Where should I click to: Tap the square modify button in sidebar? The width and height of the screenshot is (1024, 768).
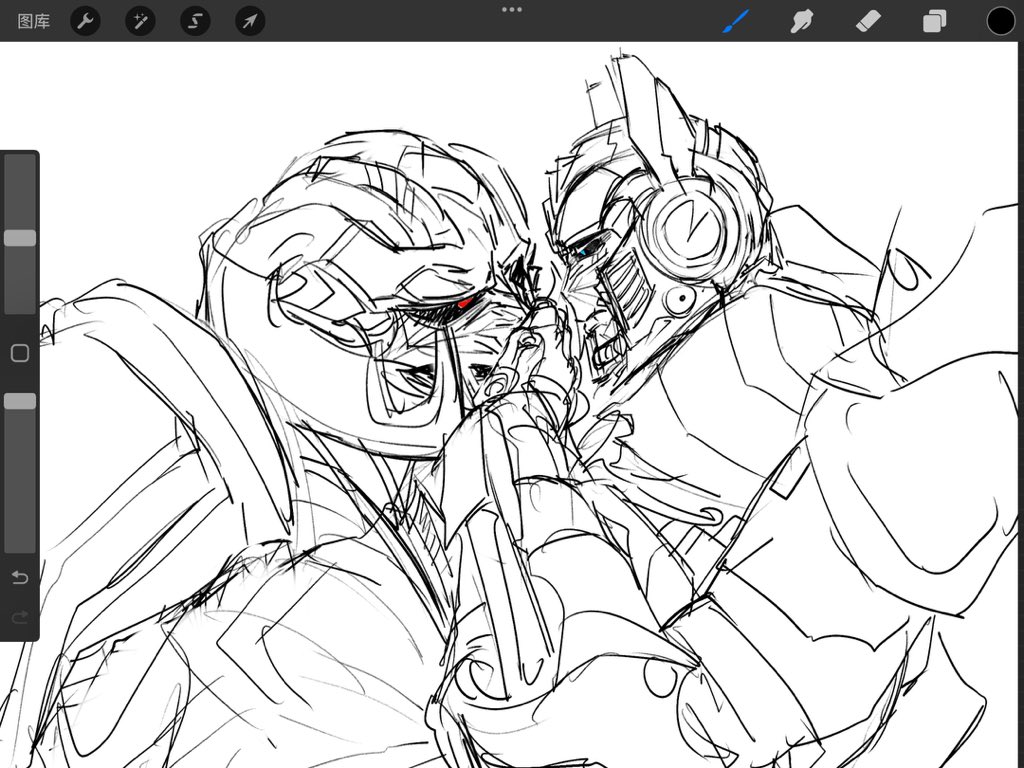(x=20, y=353)
